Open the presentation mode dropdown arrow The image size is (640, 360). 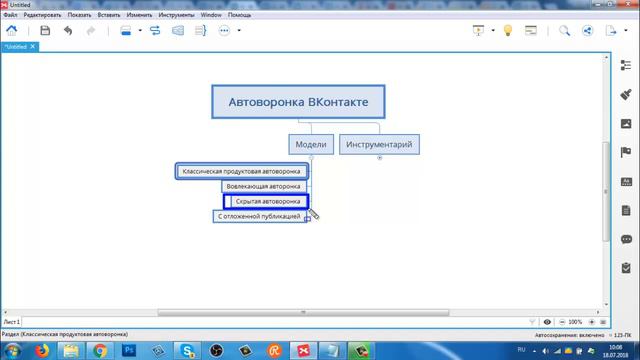(493, 30)
